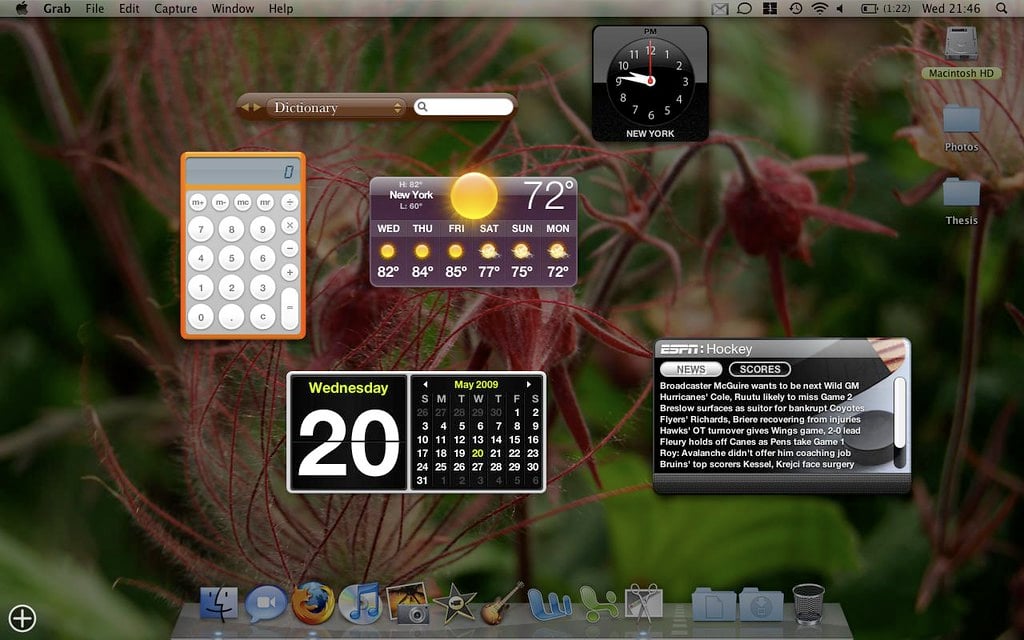Select the News view in ESPN widget
The height and width of the screenshot is (640, 1024).
(x=691, y=369)
